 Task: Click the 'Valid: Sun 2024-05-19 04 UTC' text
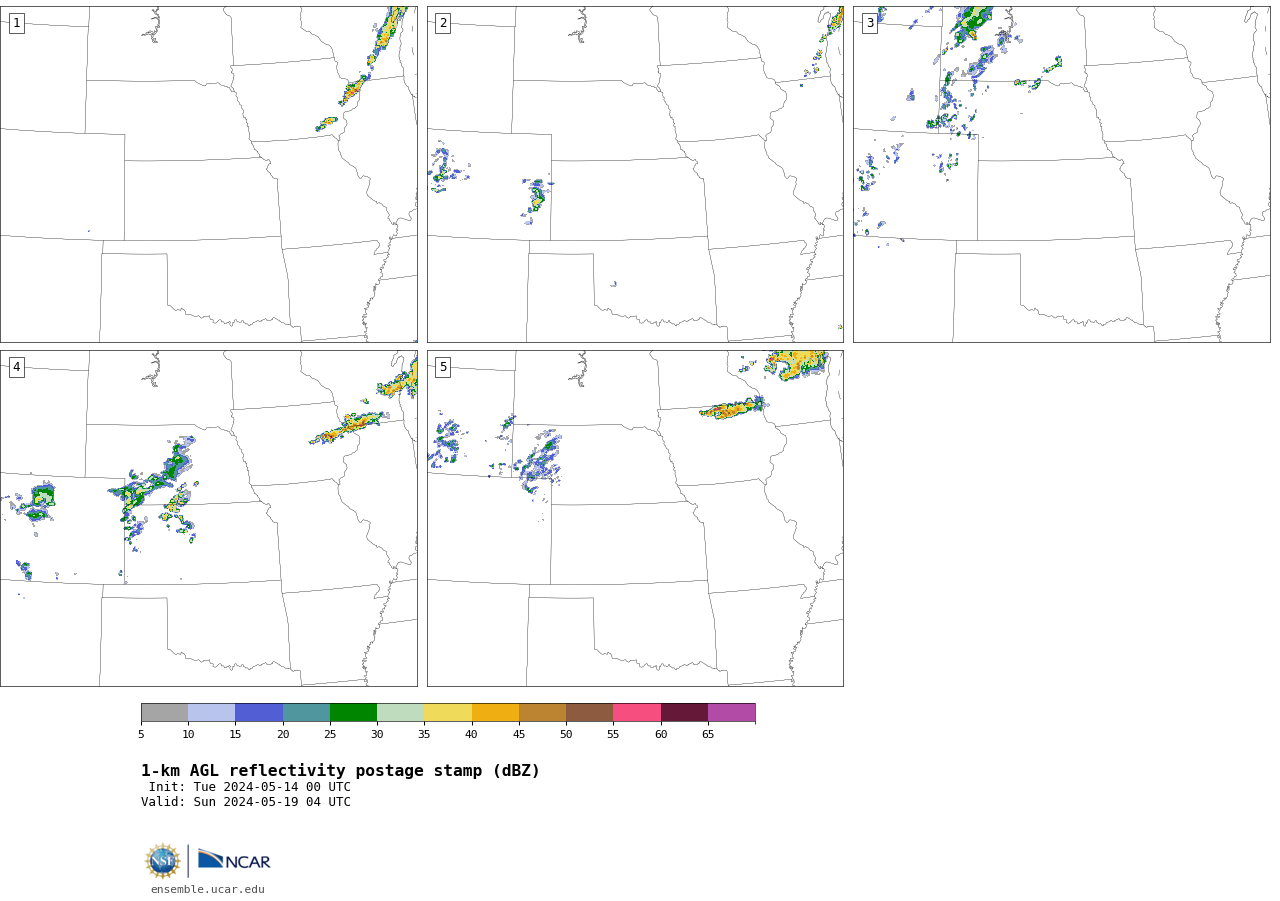246,802
